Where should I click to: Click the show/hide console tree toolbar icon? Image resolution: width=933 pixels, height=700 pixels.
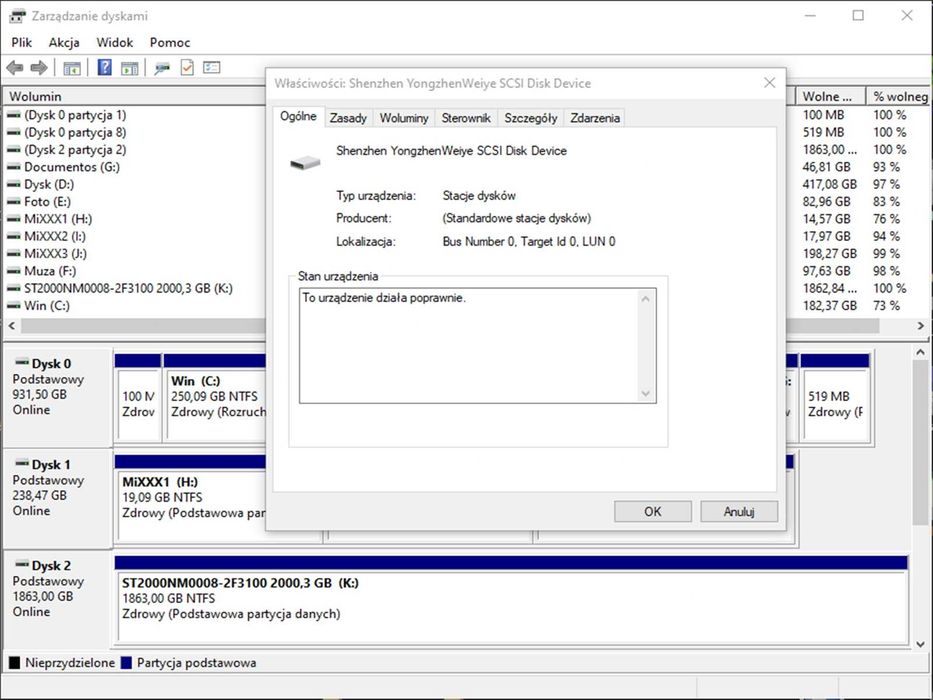click(72, 68)
